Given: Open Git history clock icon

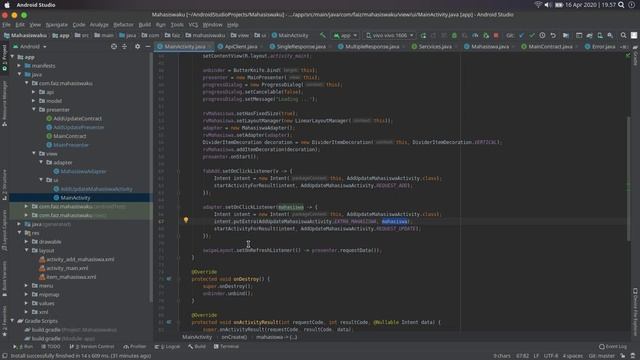Looking at the screenshot, I should pyautogui.click(x=542, y=36).
